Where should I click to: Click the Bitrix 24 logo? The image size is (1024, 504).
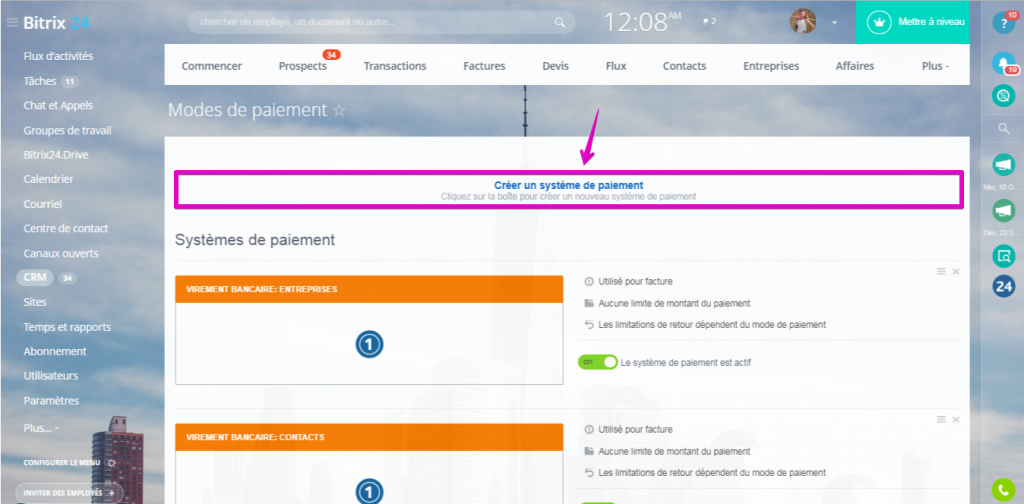[56, 23]
